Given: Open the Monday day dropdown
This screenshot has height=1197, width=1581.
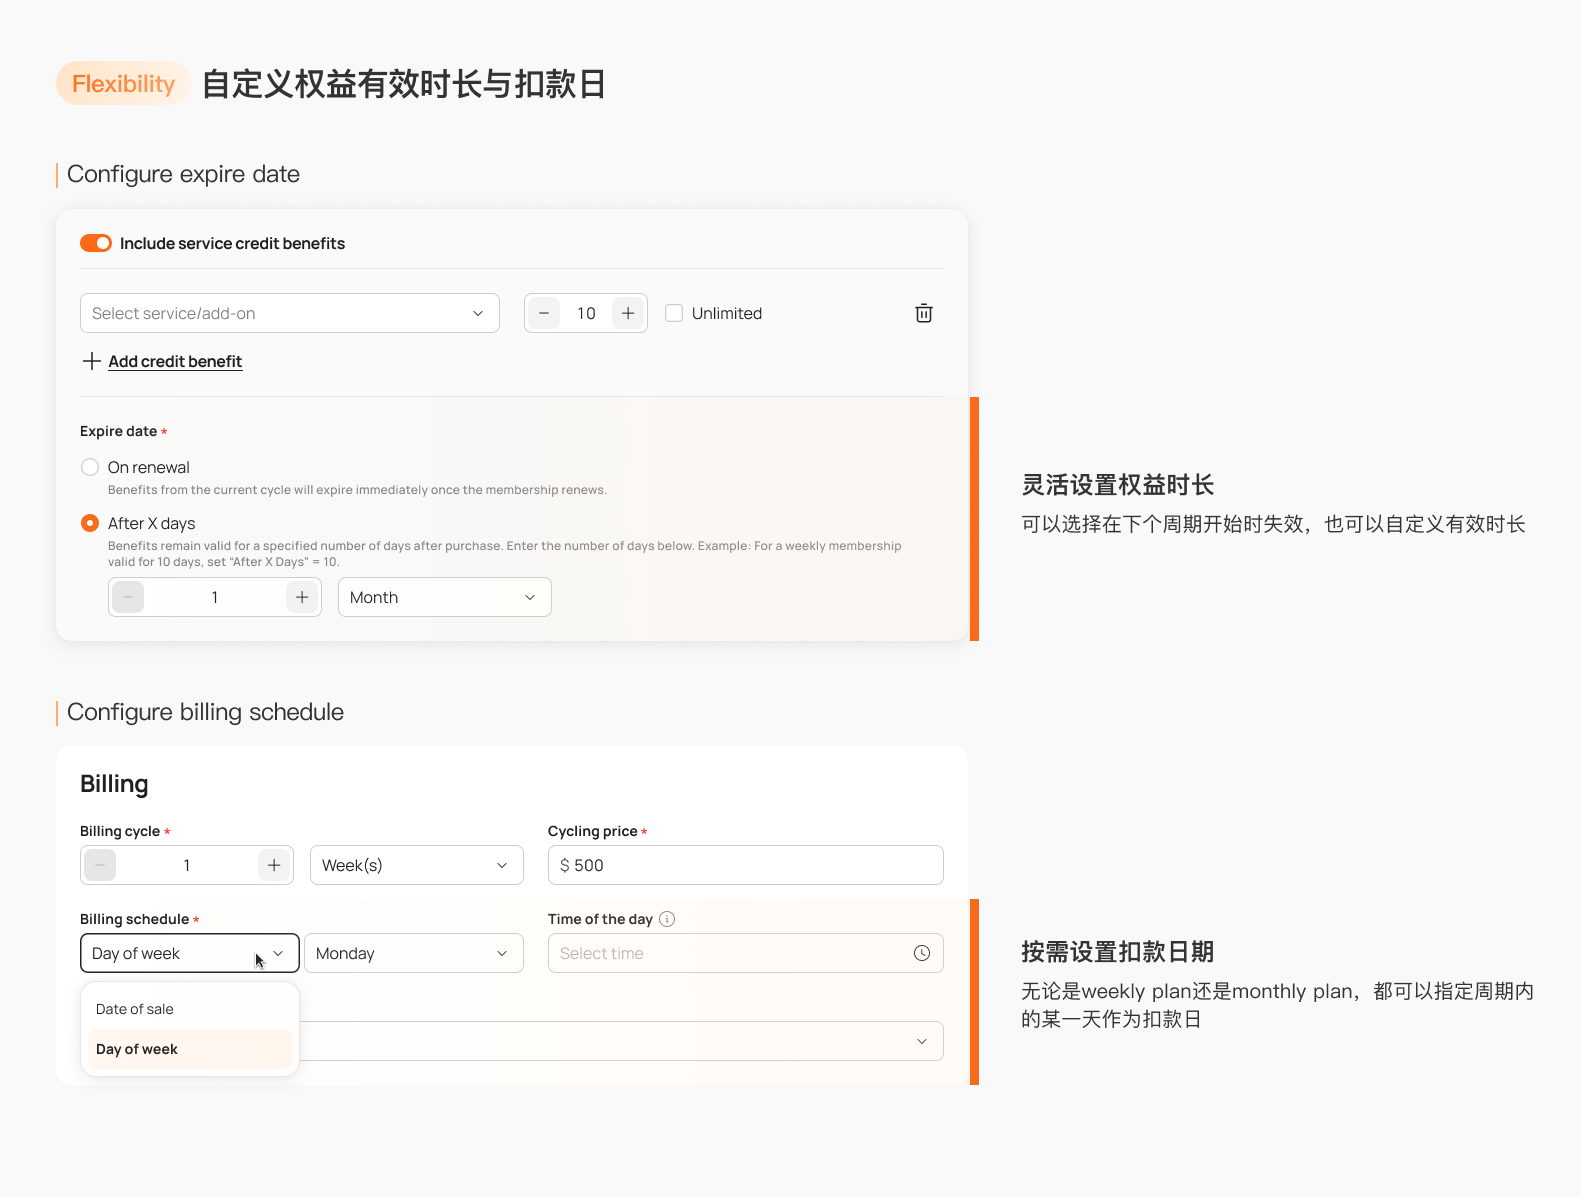Looking at the screenshot, I should coord(414,953).
